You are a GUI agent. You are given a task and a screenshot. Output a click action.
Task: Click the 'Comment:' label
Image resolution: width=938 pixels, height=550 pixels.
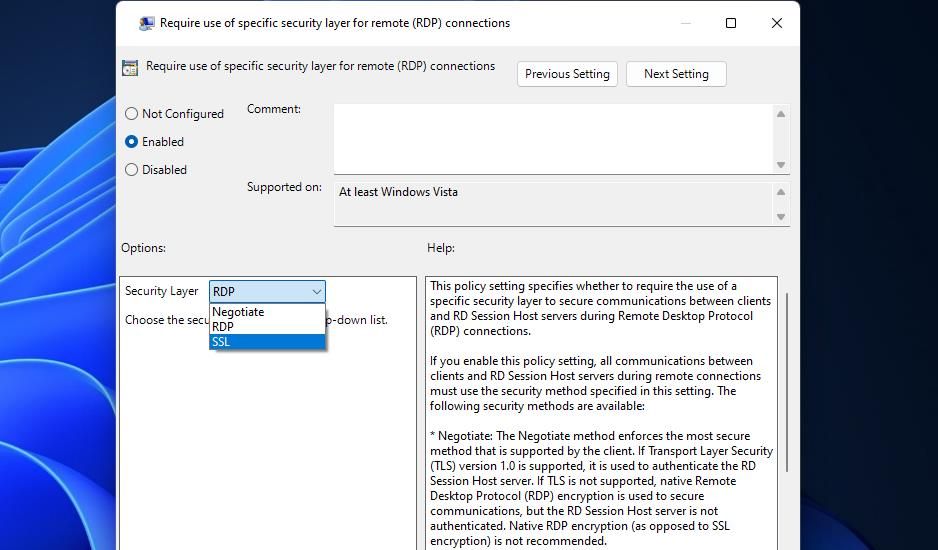274,109
